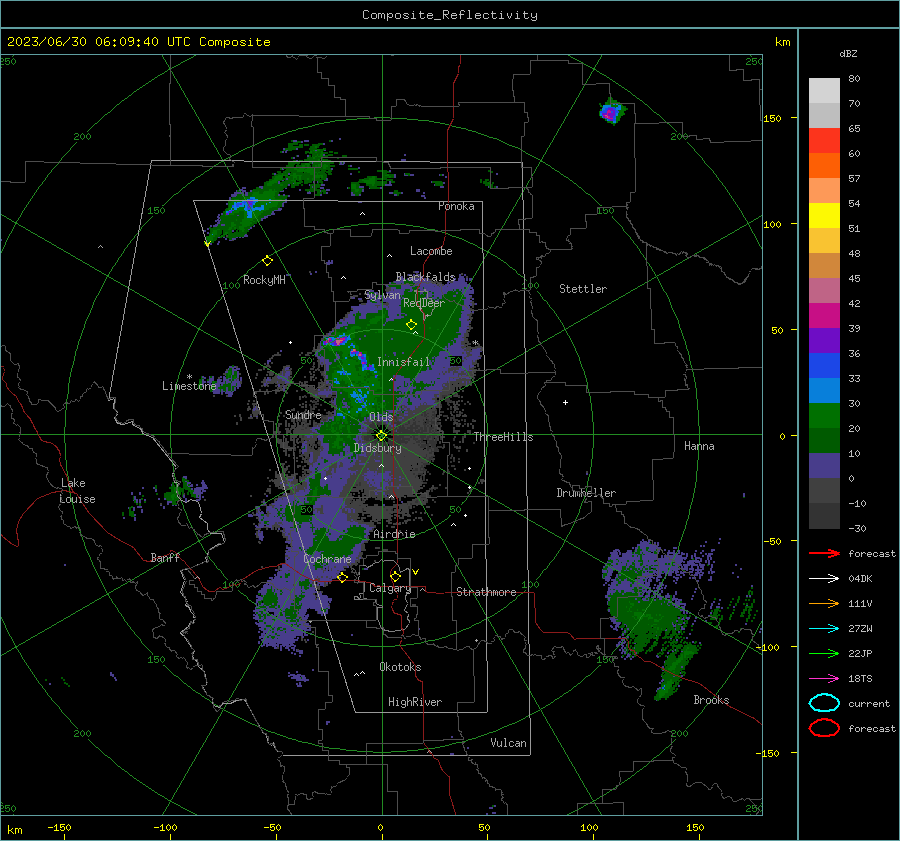The height and width of the screenshot is (841, 900).
Task: Click the Cochrane city label
Action: click(327, 559)
